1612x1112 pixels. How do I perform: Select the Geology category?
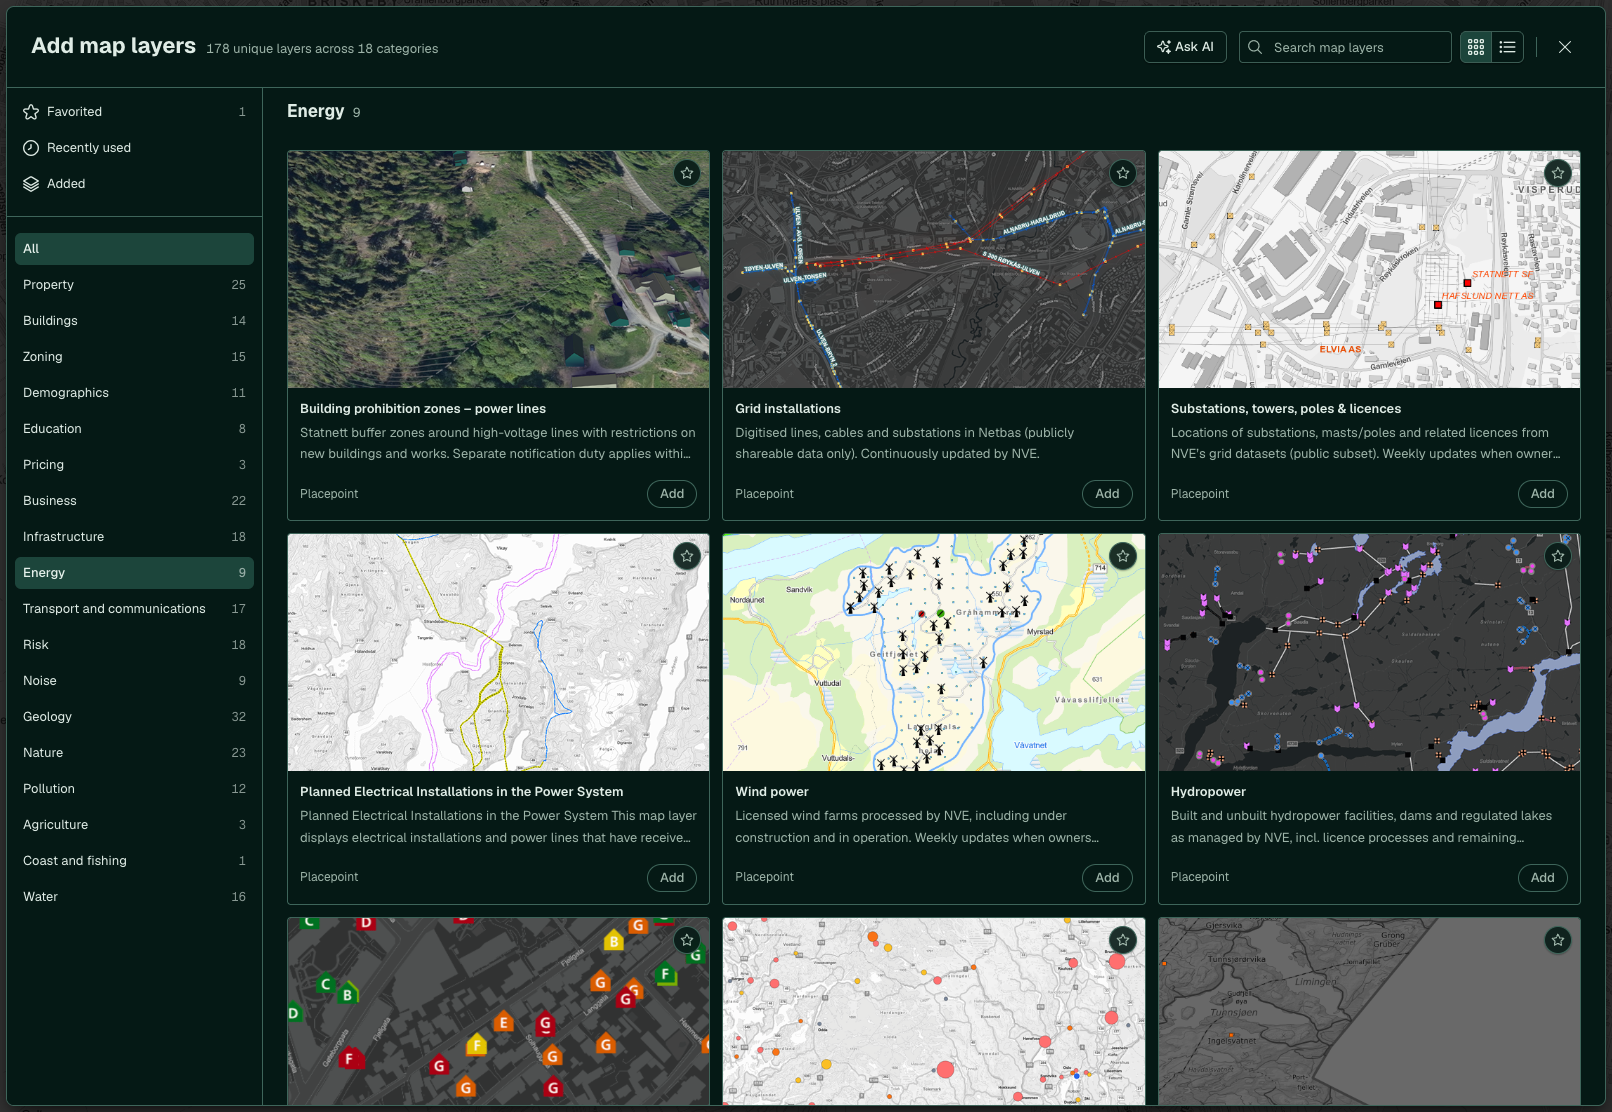click(134, 717)
